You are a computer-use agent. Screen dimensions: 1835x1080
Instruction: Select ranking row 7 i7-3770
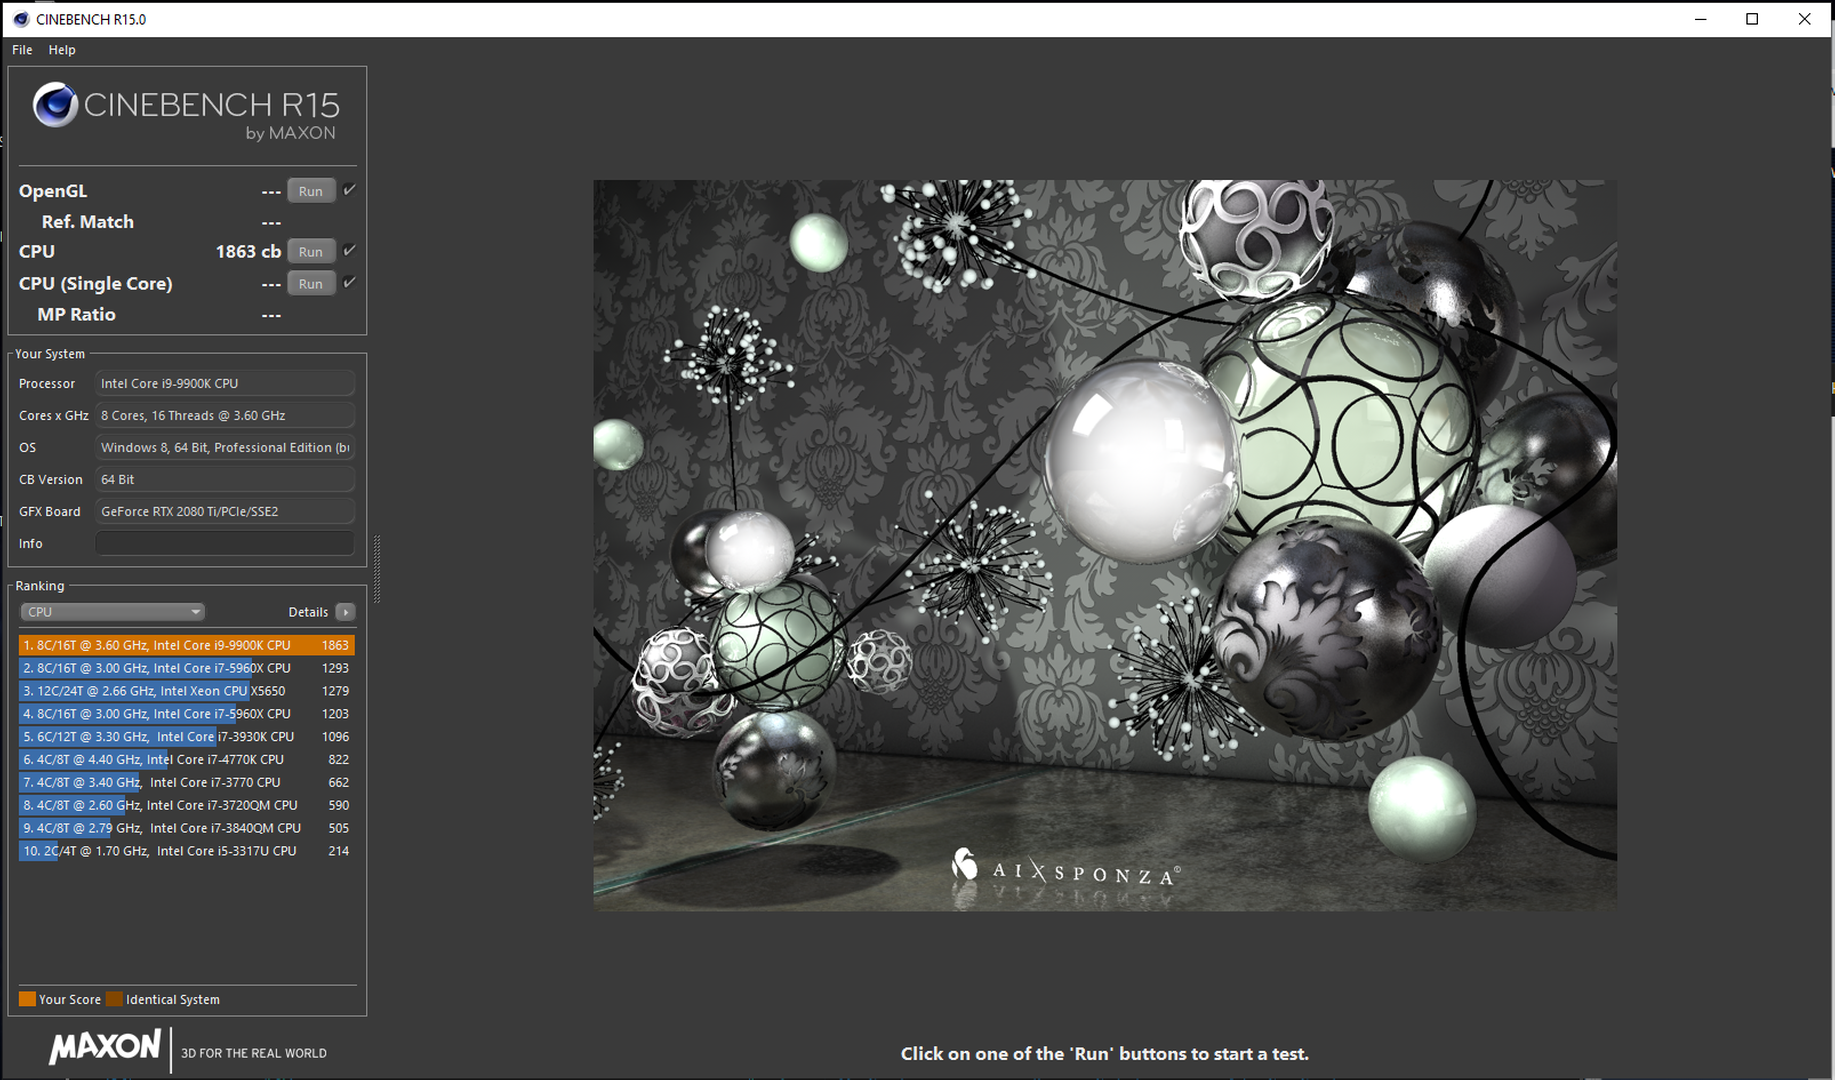pyautogui.click(x=187, y=783)
